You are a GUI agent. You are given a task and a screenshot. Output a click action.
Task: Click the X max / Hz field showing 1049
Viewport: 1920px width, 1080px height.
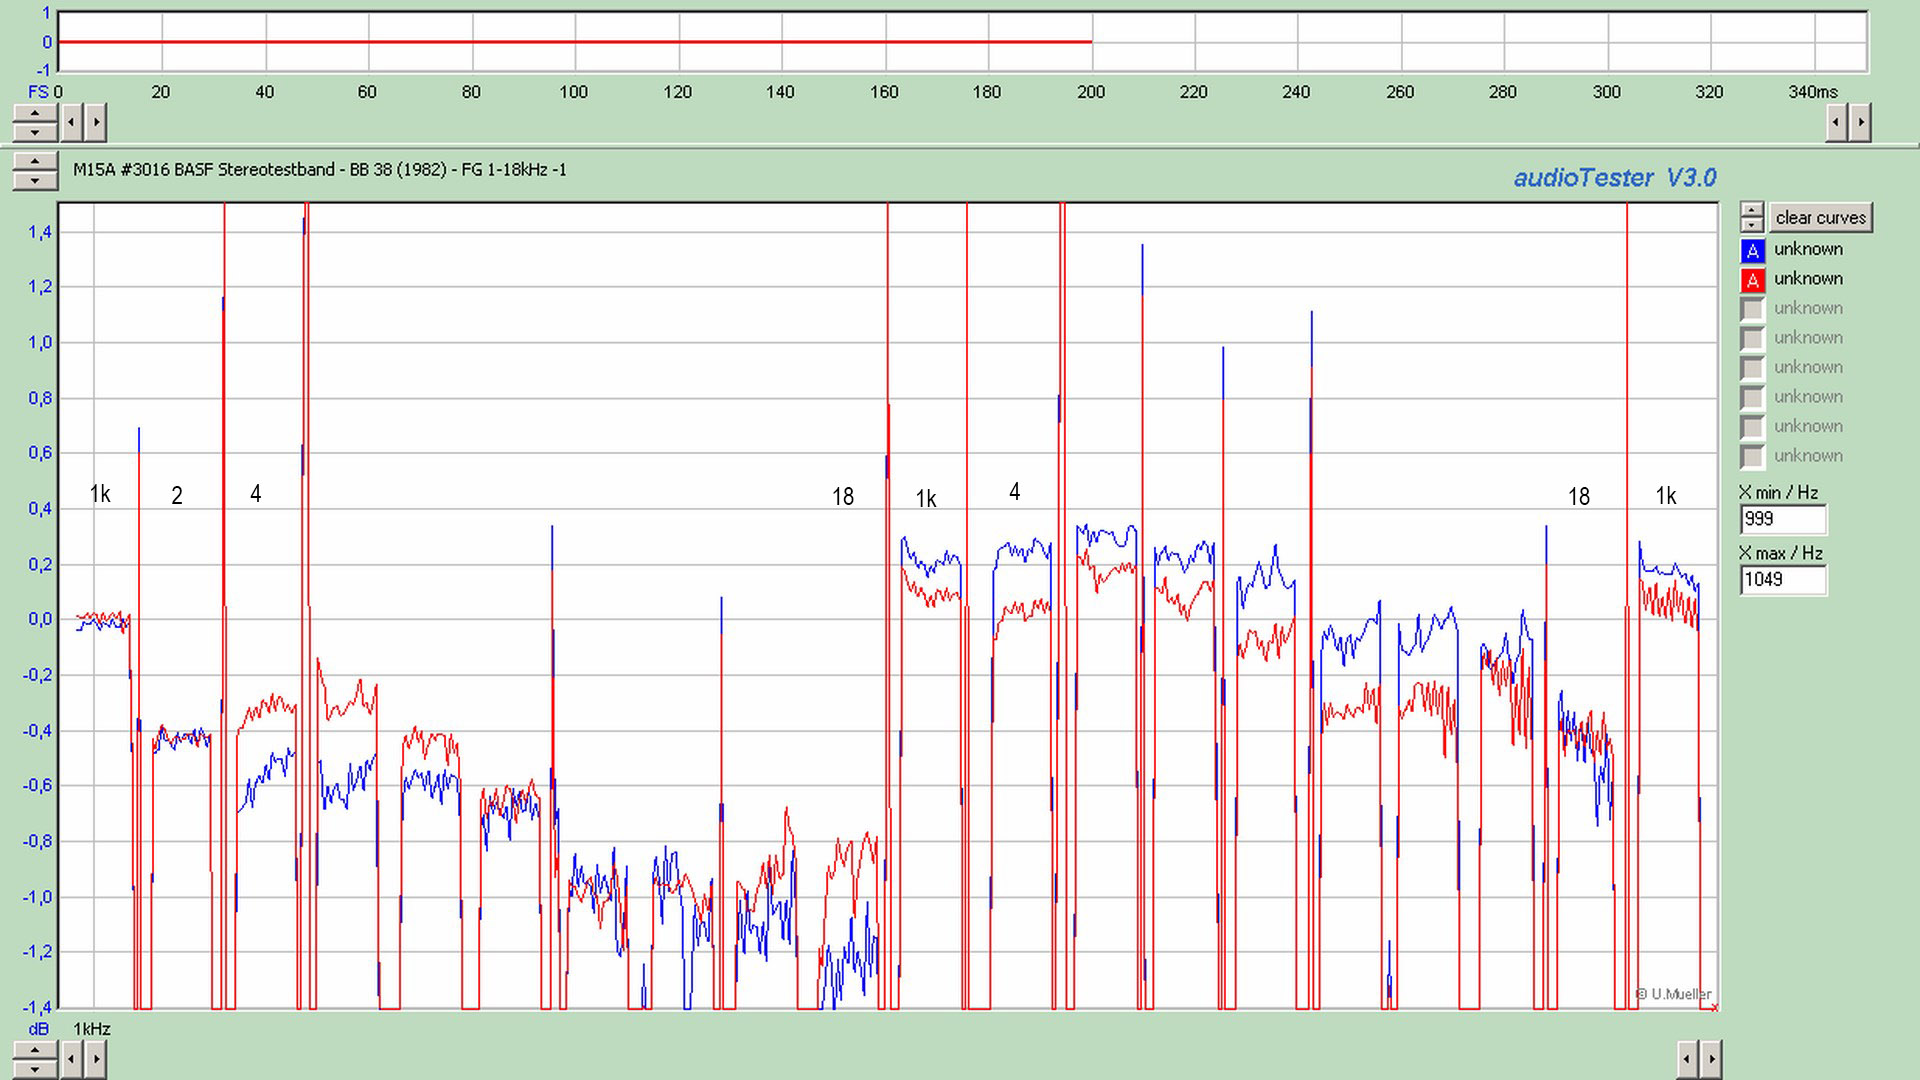1782,580
